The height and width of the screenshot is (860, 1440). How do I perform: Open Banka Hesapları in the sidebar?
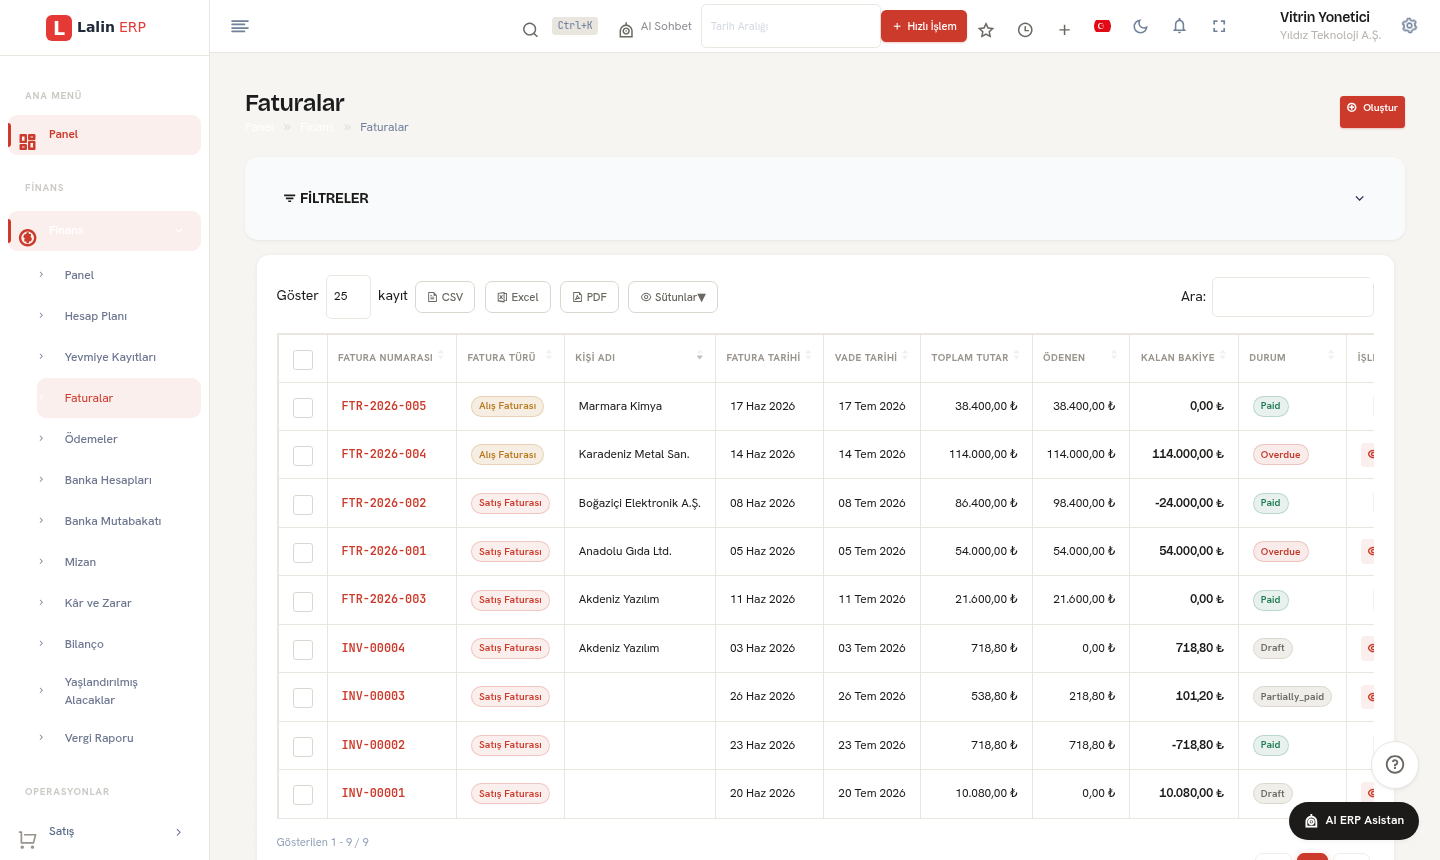pos(108,480)
